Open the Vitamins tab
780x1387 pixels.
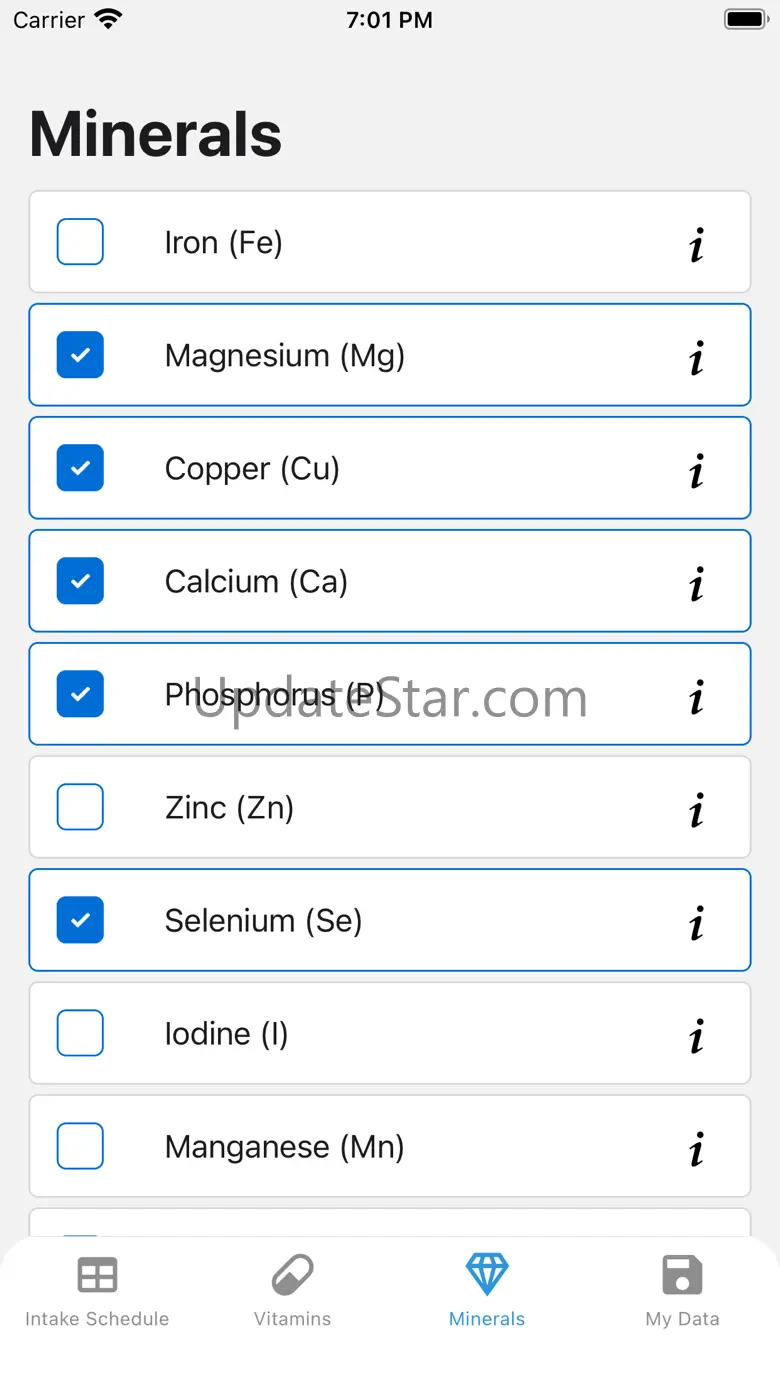coord(292,1292)
